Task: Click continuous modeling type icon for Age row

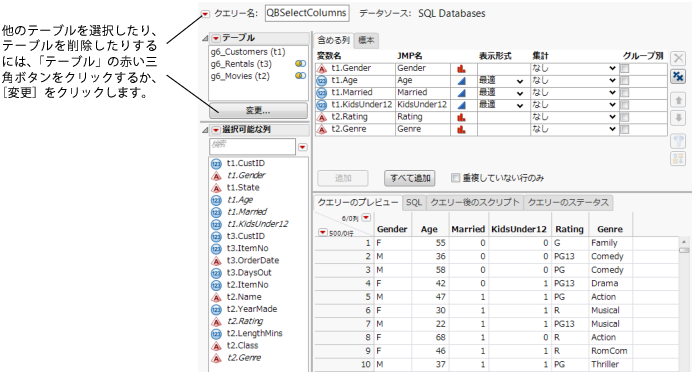Action: (462, 81)
